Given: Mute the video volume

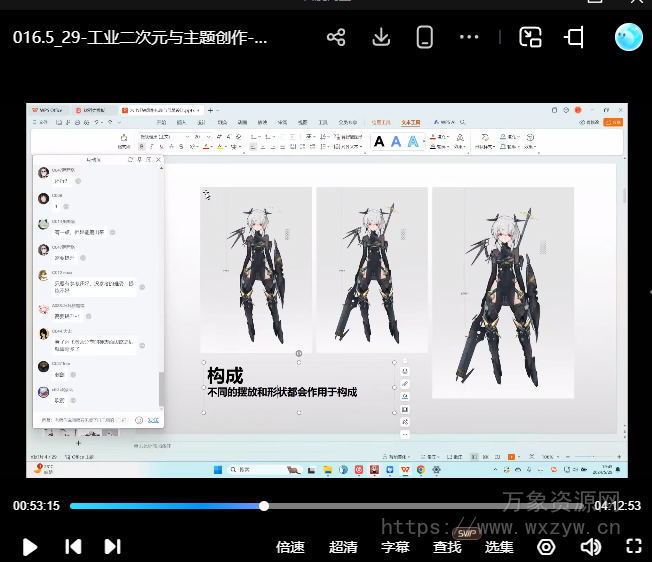Looking at the screenshot, I should click(591, 547).
